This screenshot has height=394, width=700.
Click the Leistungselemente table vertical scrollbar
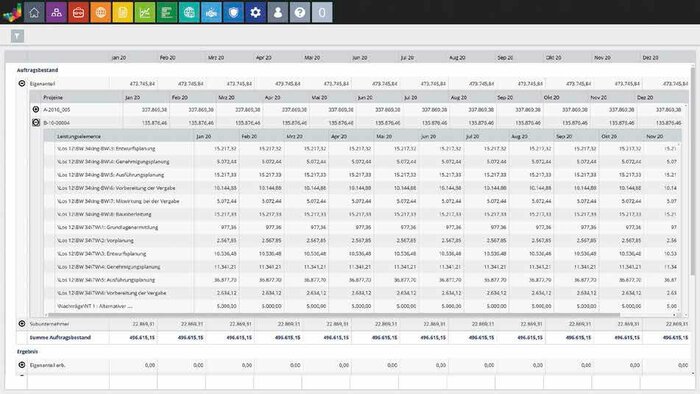680,228
